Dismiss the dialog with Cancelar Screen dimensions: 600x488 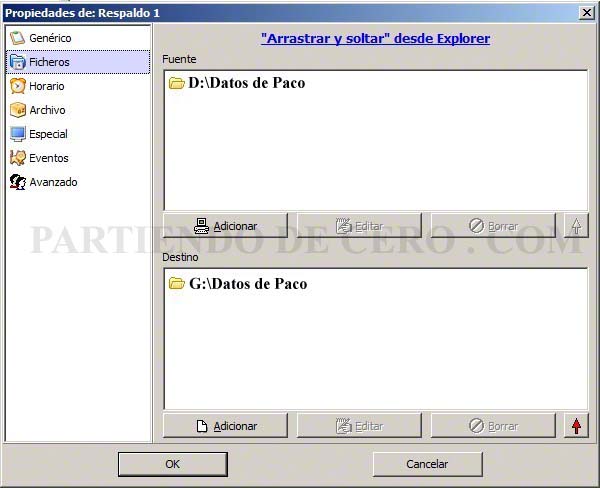(427, 464)
